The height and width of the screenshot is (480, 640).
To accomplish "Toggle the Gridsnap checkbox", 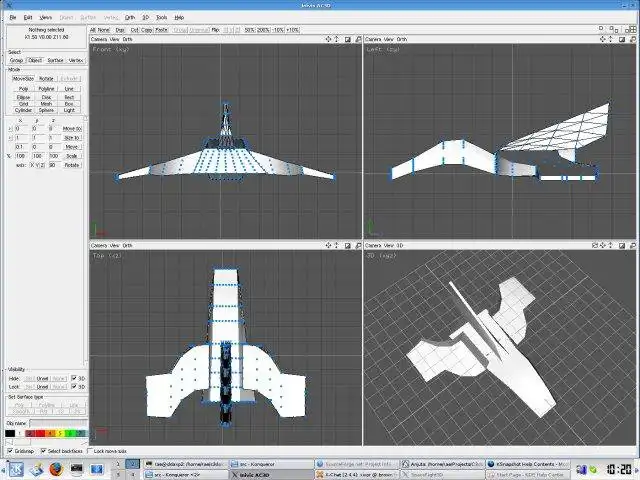I will (10, 451).
